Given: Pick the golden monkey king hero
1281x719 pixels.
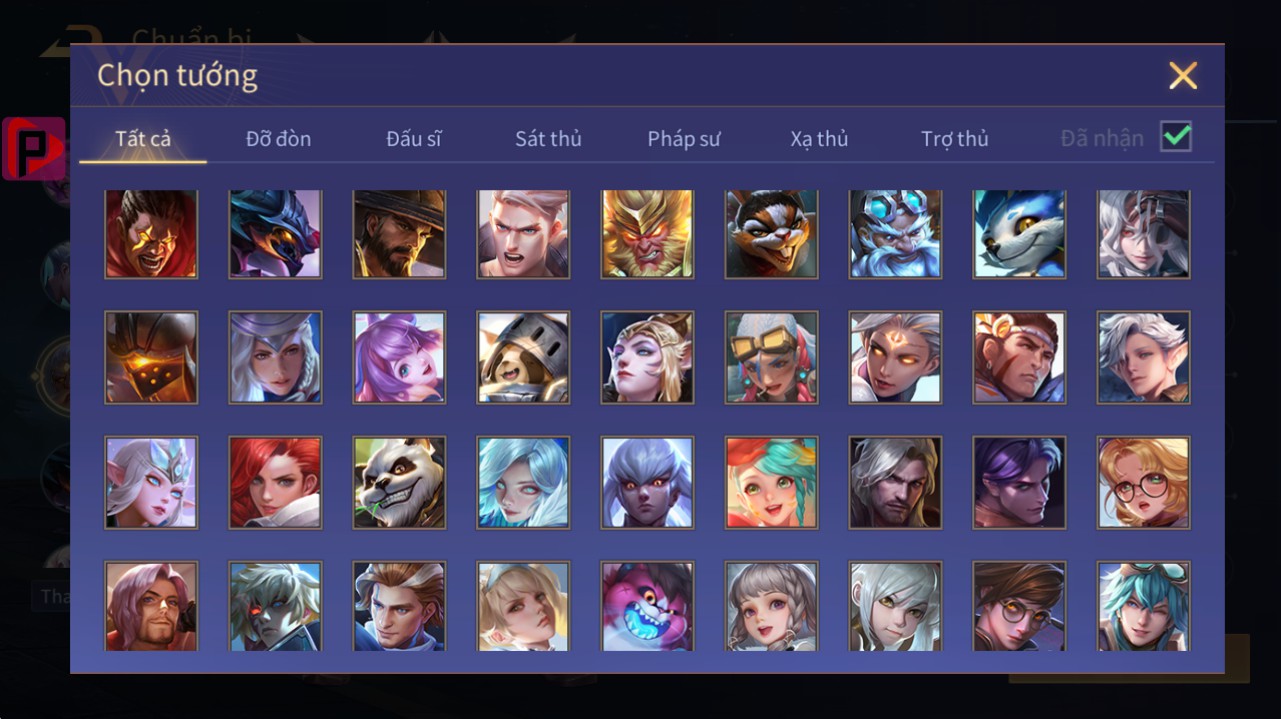Looking at the screenshot, I should tap(647, 234).
